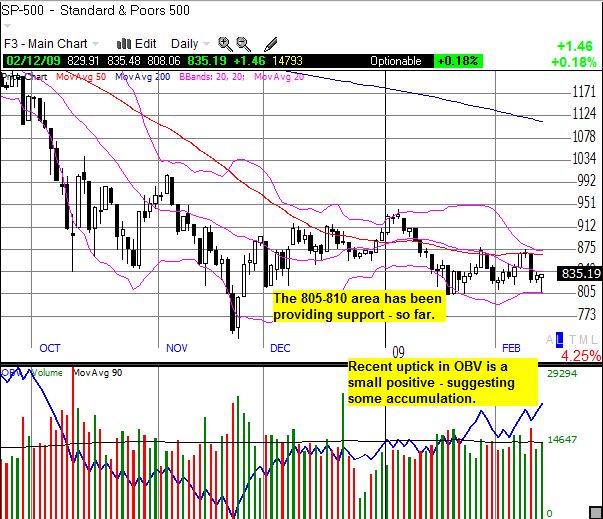Click the Optionable label
The height and width of the screenshot is (519, 603).
click(x=396, y=61)
